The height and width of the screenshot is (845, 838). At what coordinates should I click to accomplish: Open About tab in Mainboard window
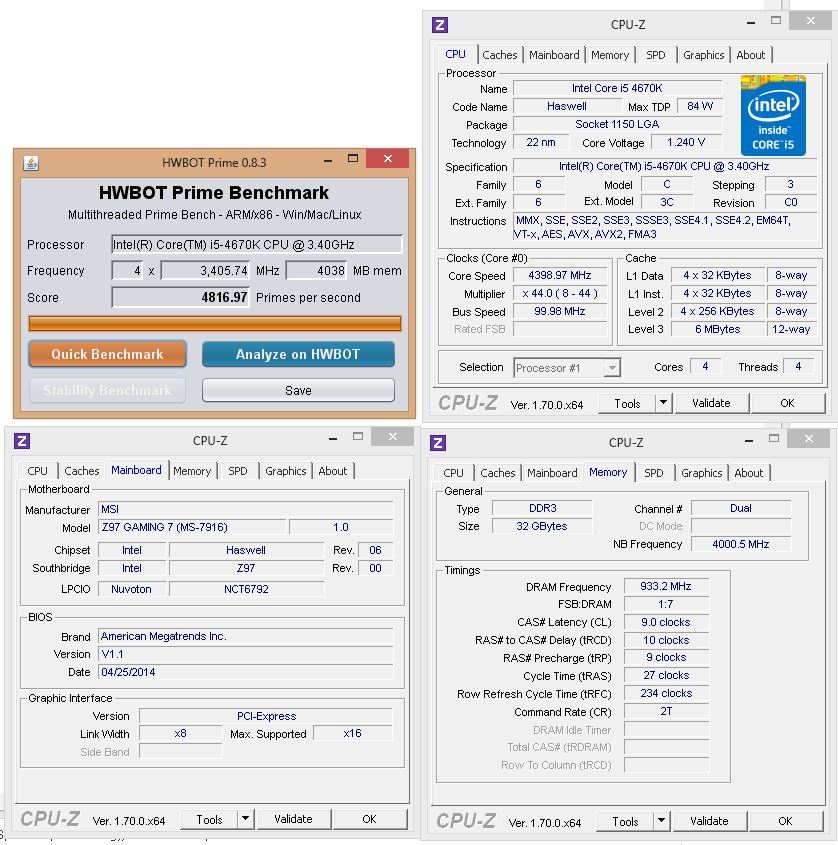click(333, 471)
